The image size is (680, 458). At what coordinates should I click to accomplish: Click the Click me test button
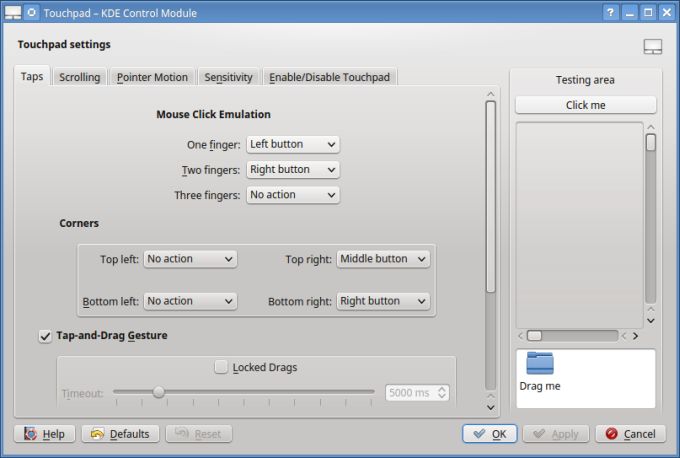pyautogui.click(x=585, y=105)
